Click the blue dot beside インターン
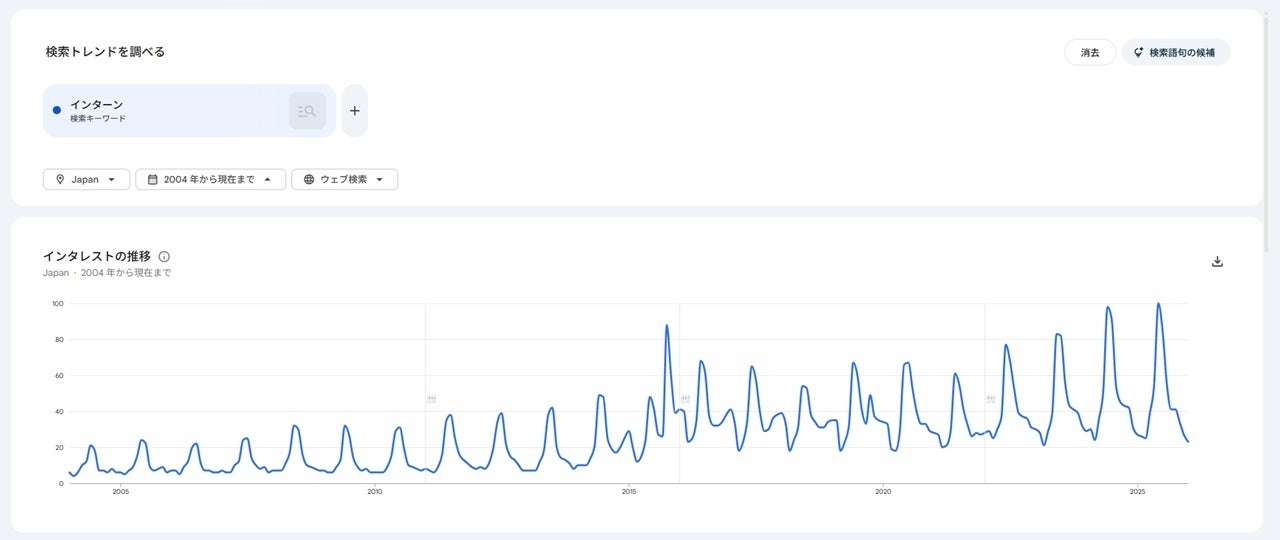1280x540 pixels. 57,110
